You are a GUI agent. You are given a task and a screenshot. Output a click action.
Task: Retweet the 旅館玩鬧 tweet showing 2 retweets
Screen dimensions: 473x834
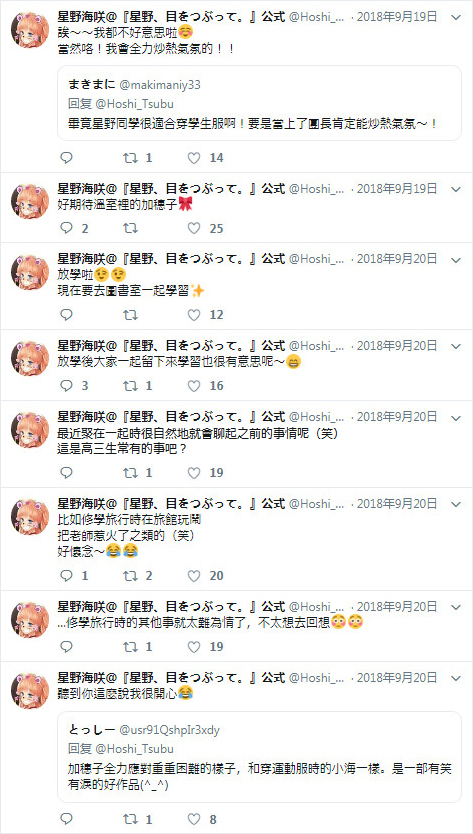(130, 576)
